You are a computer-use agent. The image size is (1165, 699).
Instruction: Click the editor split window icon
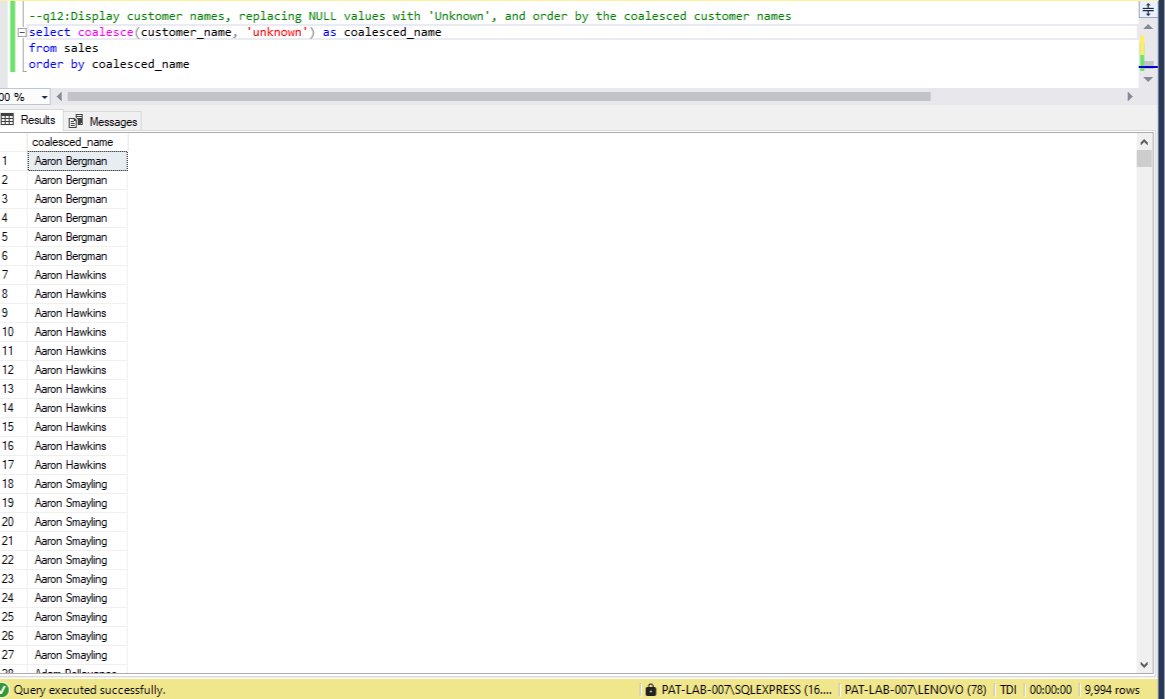click(x=1148, y=9)
